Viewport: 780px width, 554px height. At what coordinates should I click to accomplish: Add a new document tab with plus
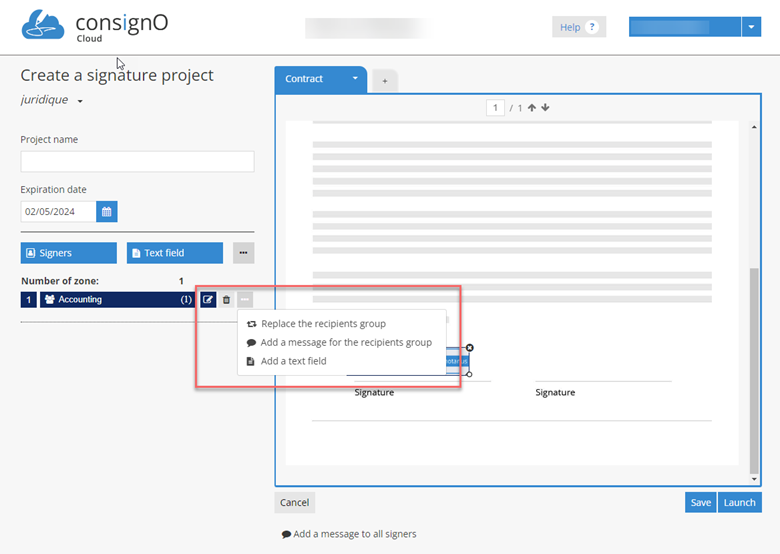click(385, 81)
